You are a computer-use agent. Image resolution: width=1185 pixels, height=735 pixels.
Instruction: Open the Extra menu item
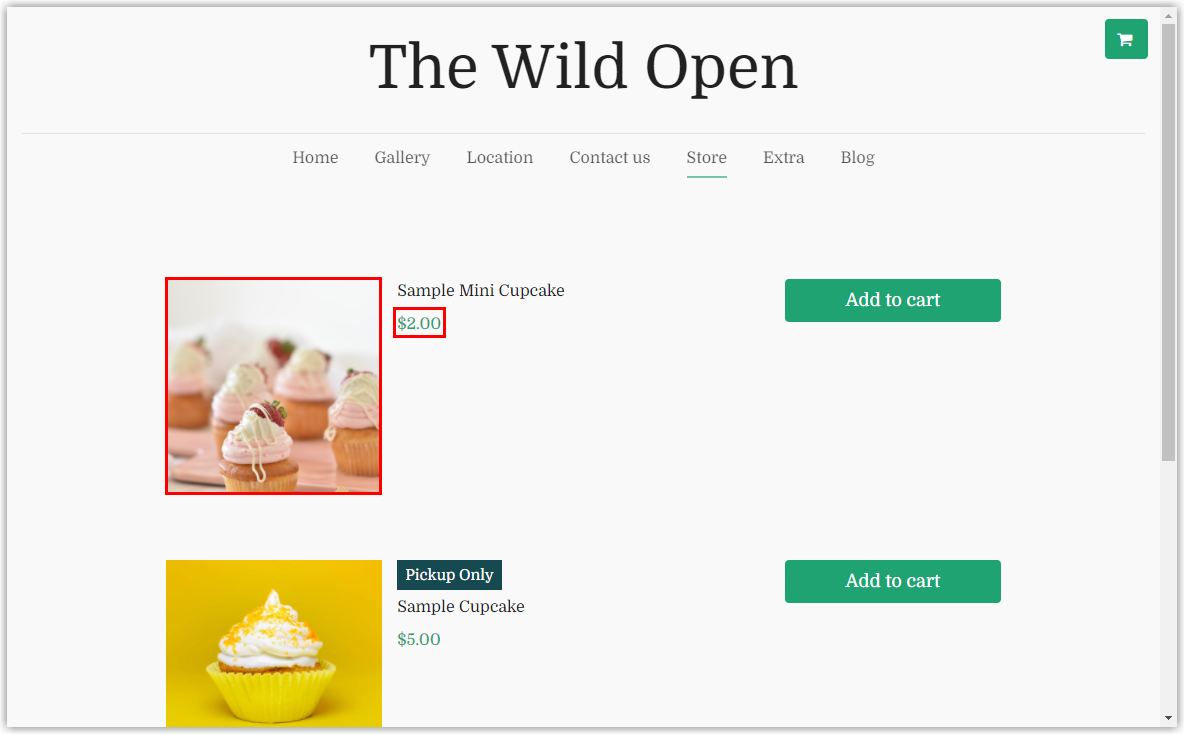(x=783, y=157)
